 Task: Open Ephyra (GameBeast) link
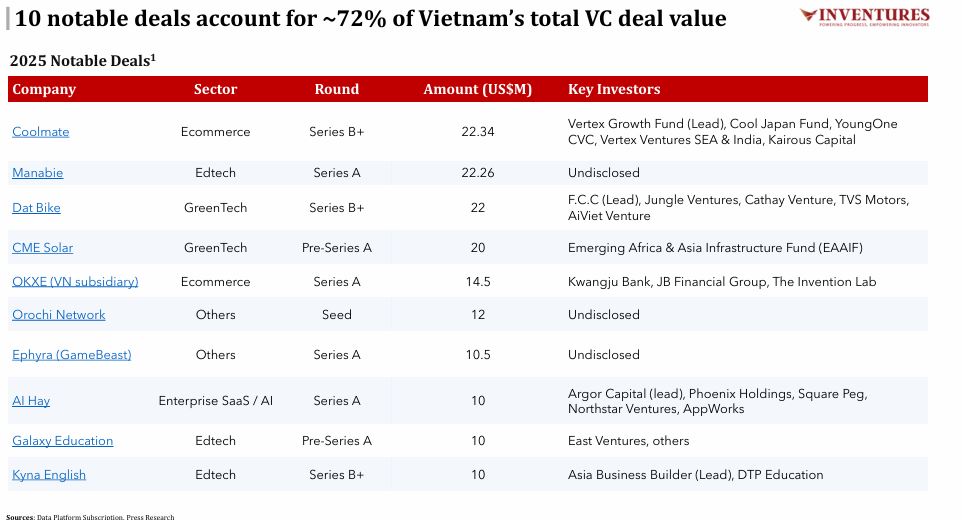coord(72,355)
